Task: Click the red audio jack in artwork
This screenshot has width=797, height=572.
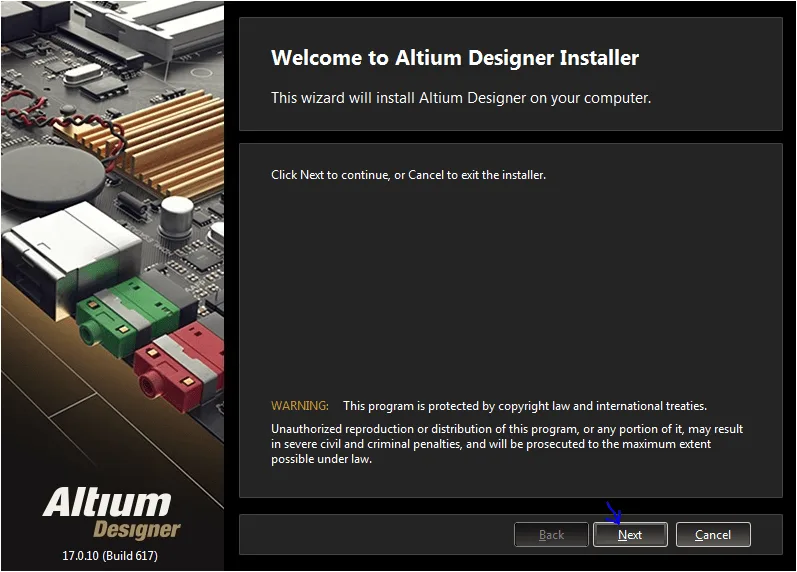Action: click(x=178, y=365)
